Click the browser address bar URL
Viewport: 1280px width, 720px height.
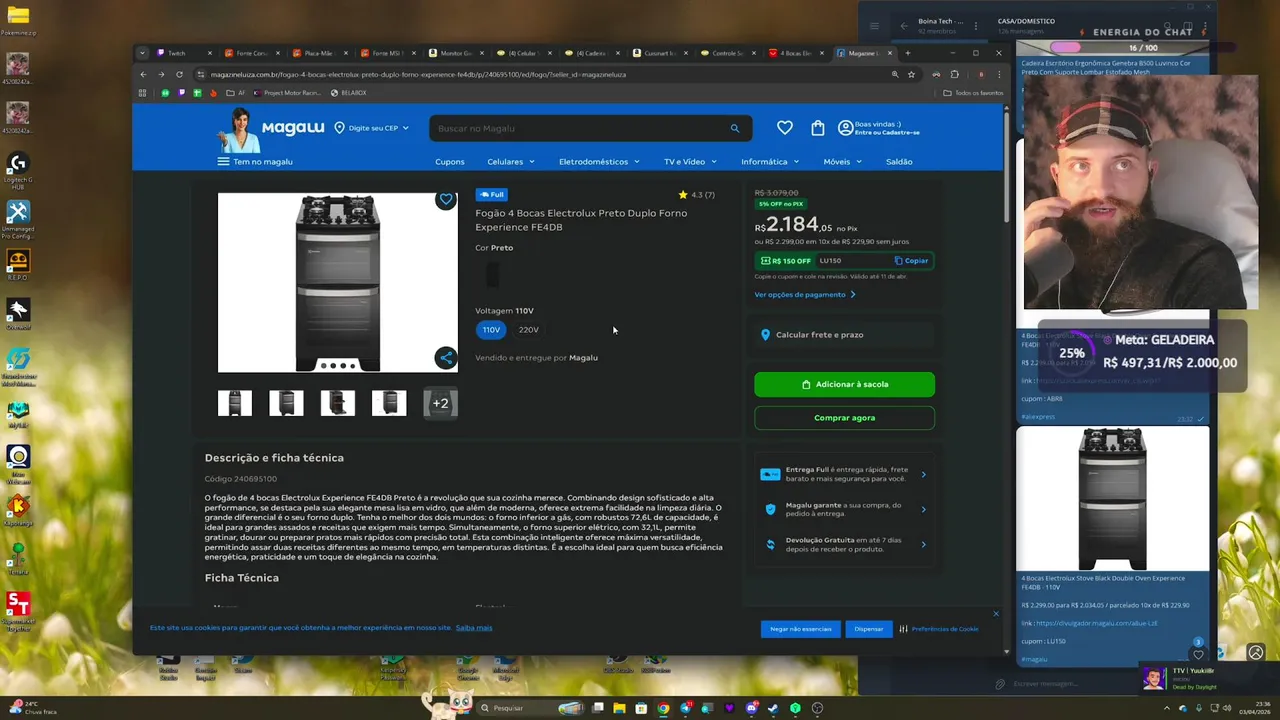418,74
